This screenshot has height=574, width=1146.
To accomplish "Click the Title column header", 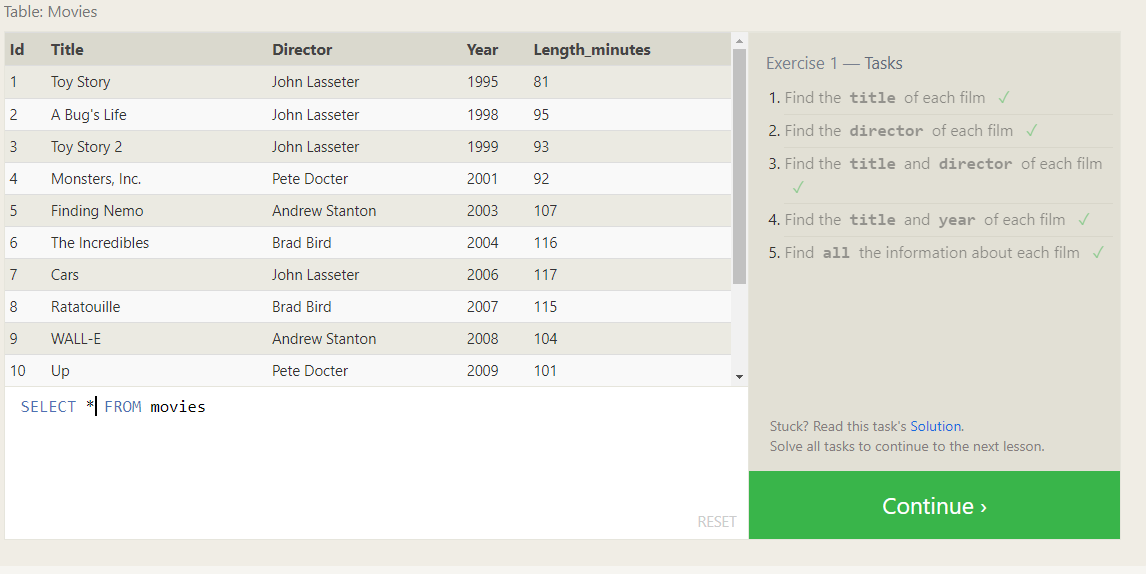I will [x=67, y=50].
